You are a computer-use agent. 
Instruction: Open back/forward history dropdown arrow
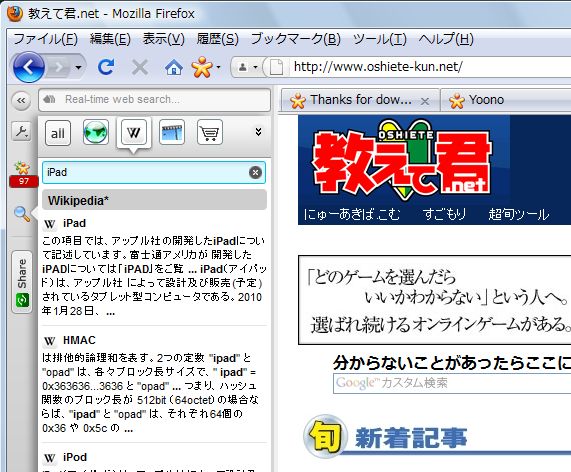click(x=78, y=67)
